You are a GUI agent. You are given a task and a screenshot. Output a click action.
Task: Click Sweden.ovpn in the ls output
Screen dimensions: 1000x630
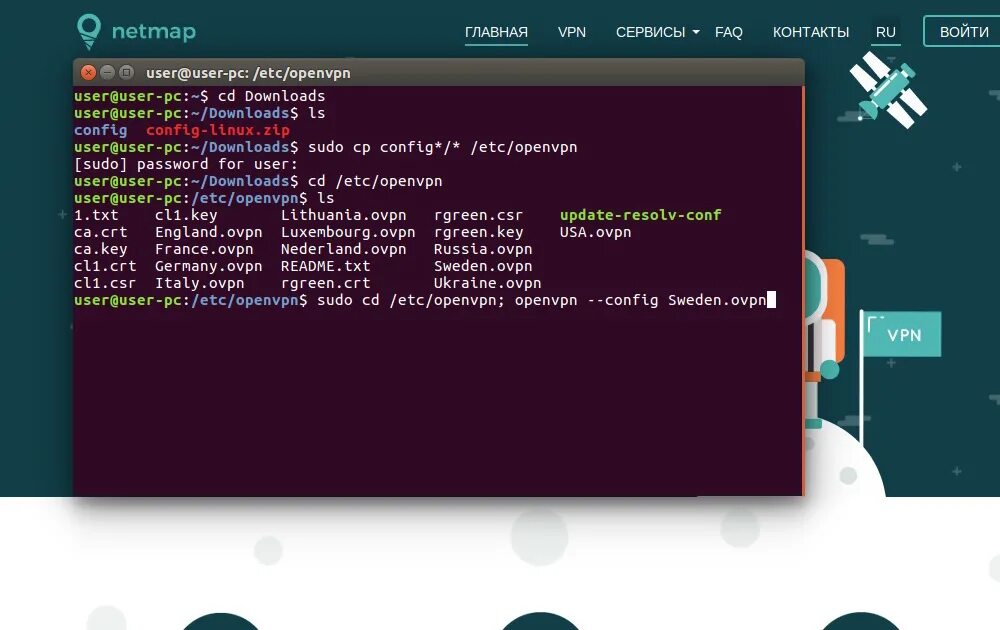(483, 266)
